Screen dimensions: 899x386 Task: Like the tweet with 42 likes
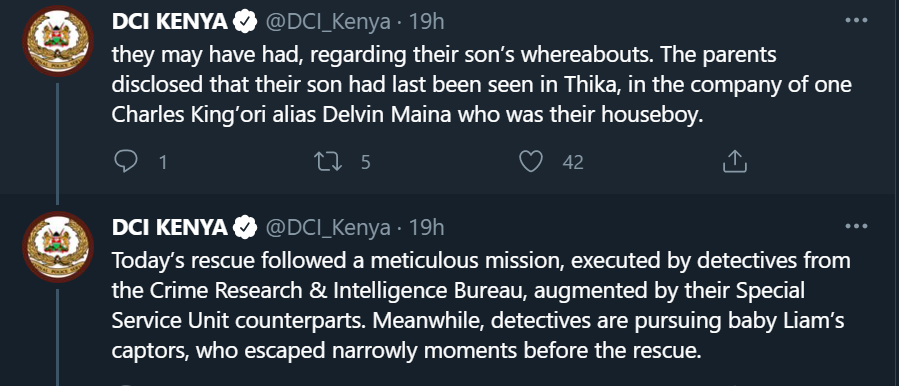(x=531, y=162)
